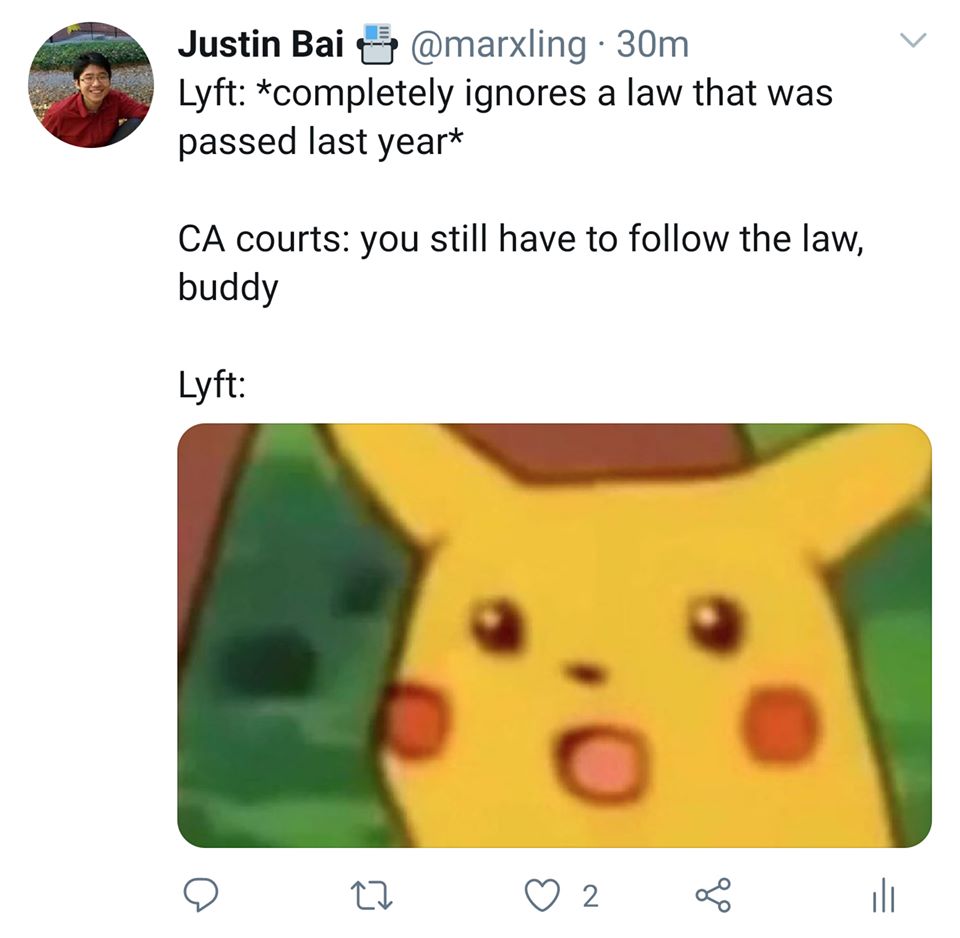Click the standalone "Lyft:" line above the image

coord(212,386)
